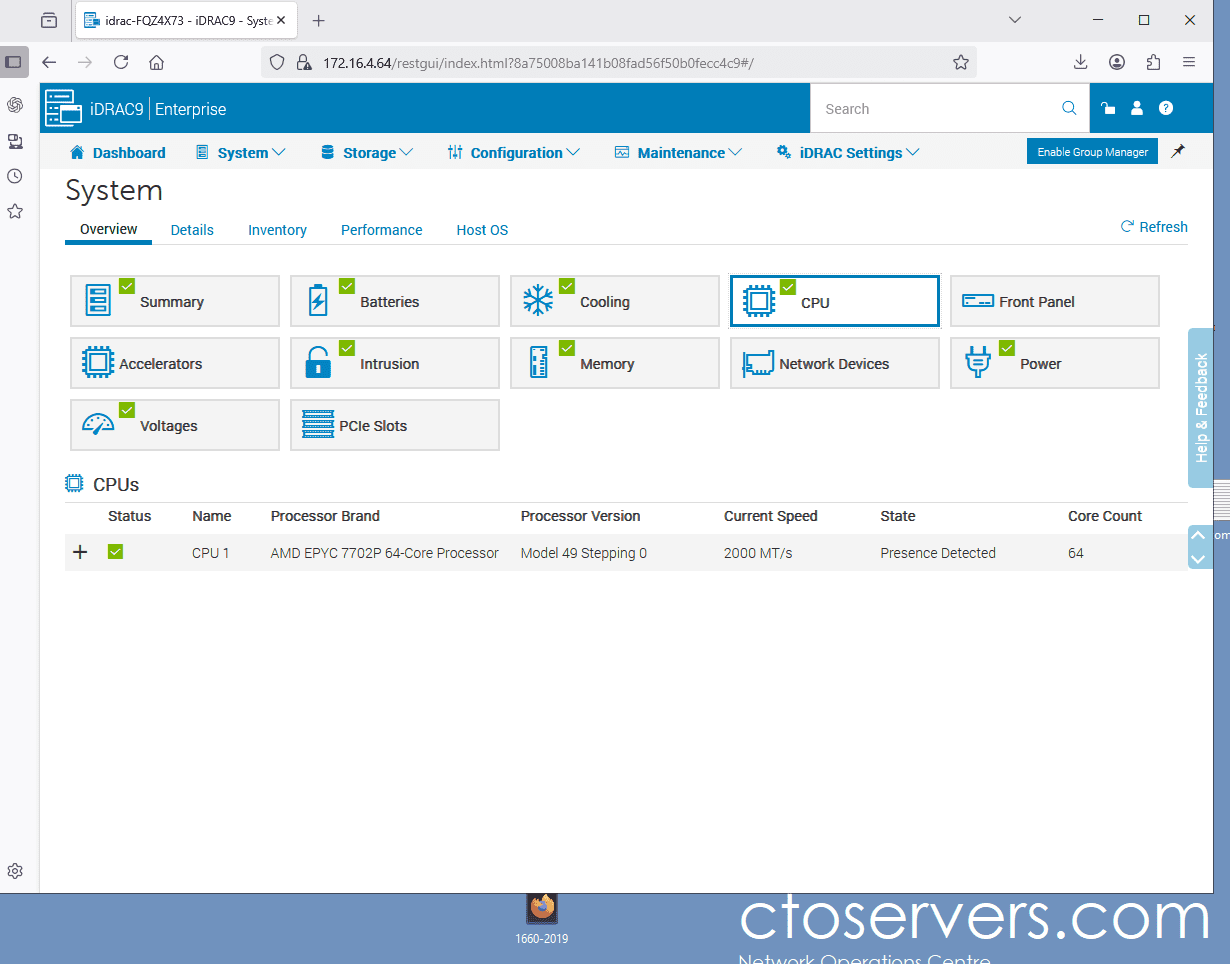List all browser tabs with the chevron

pyautogui.click(x=1015, y=20)
